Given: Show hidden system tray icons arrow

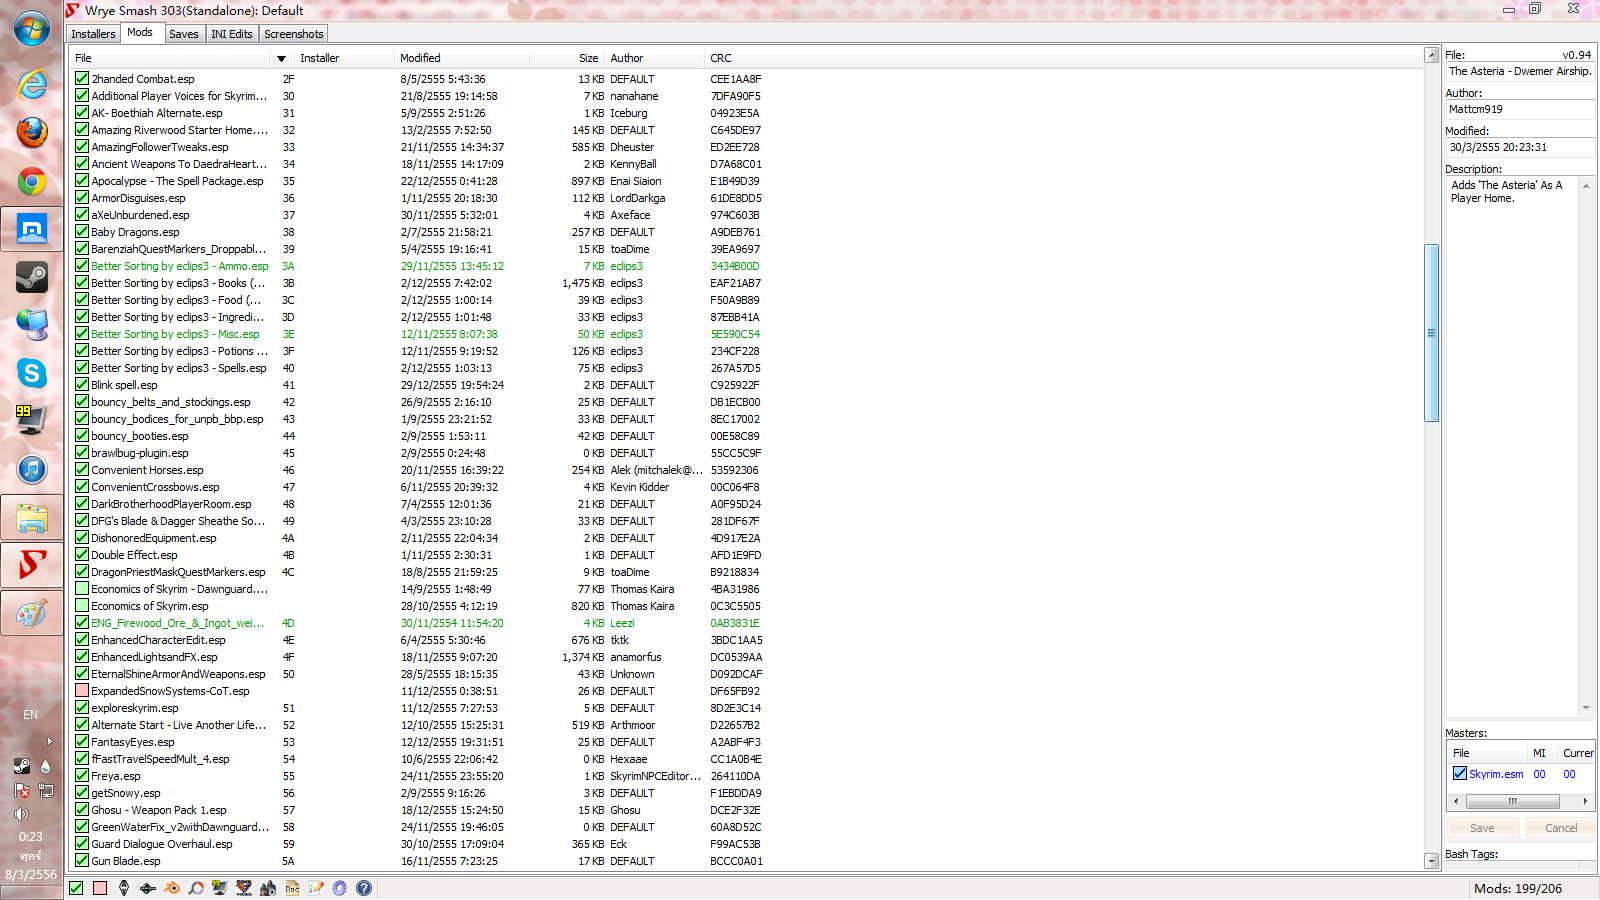Looking at the screenshot, I should coord(49,741).
